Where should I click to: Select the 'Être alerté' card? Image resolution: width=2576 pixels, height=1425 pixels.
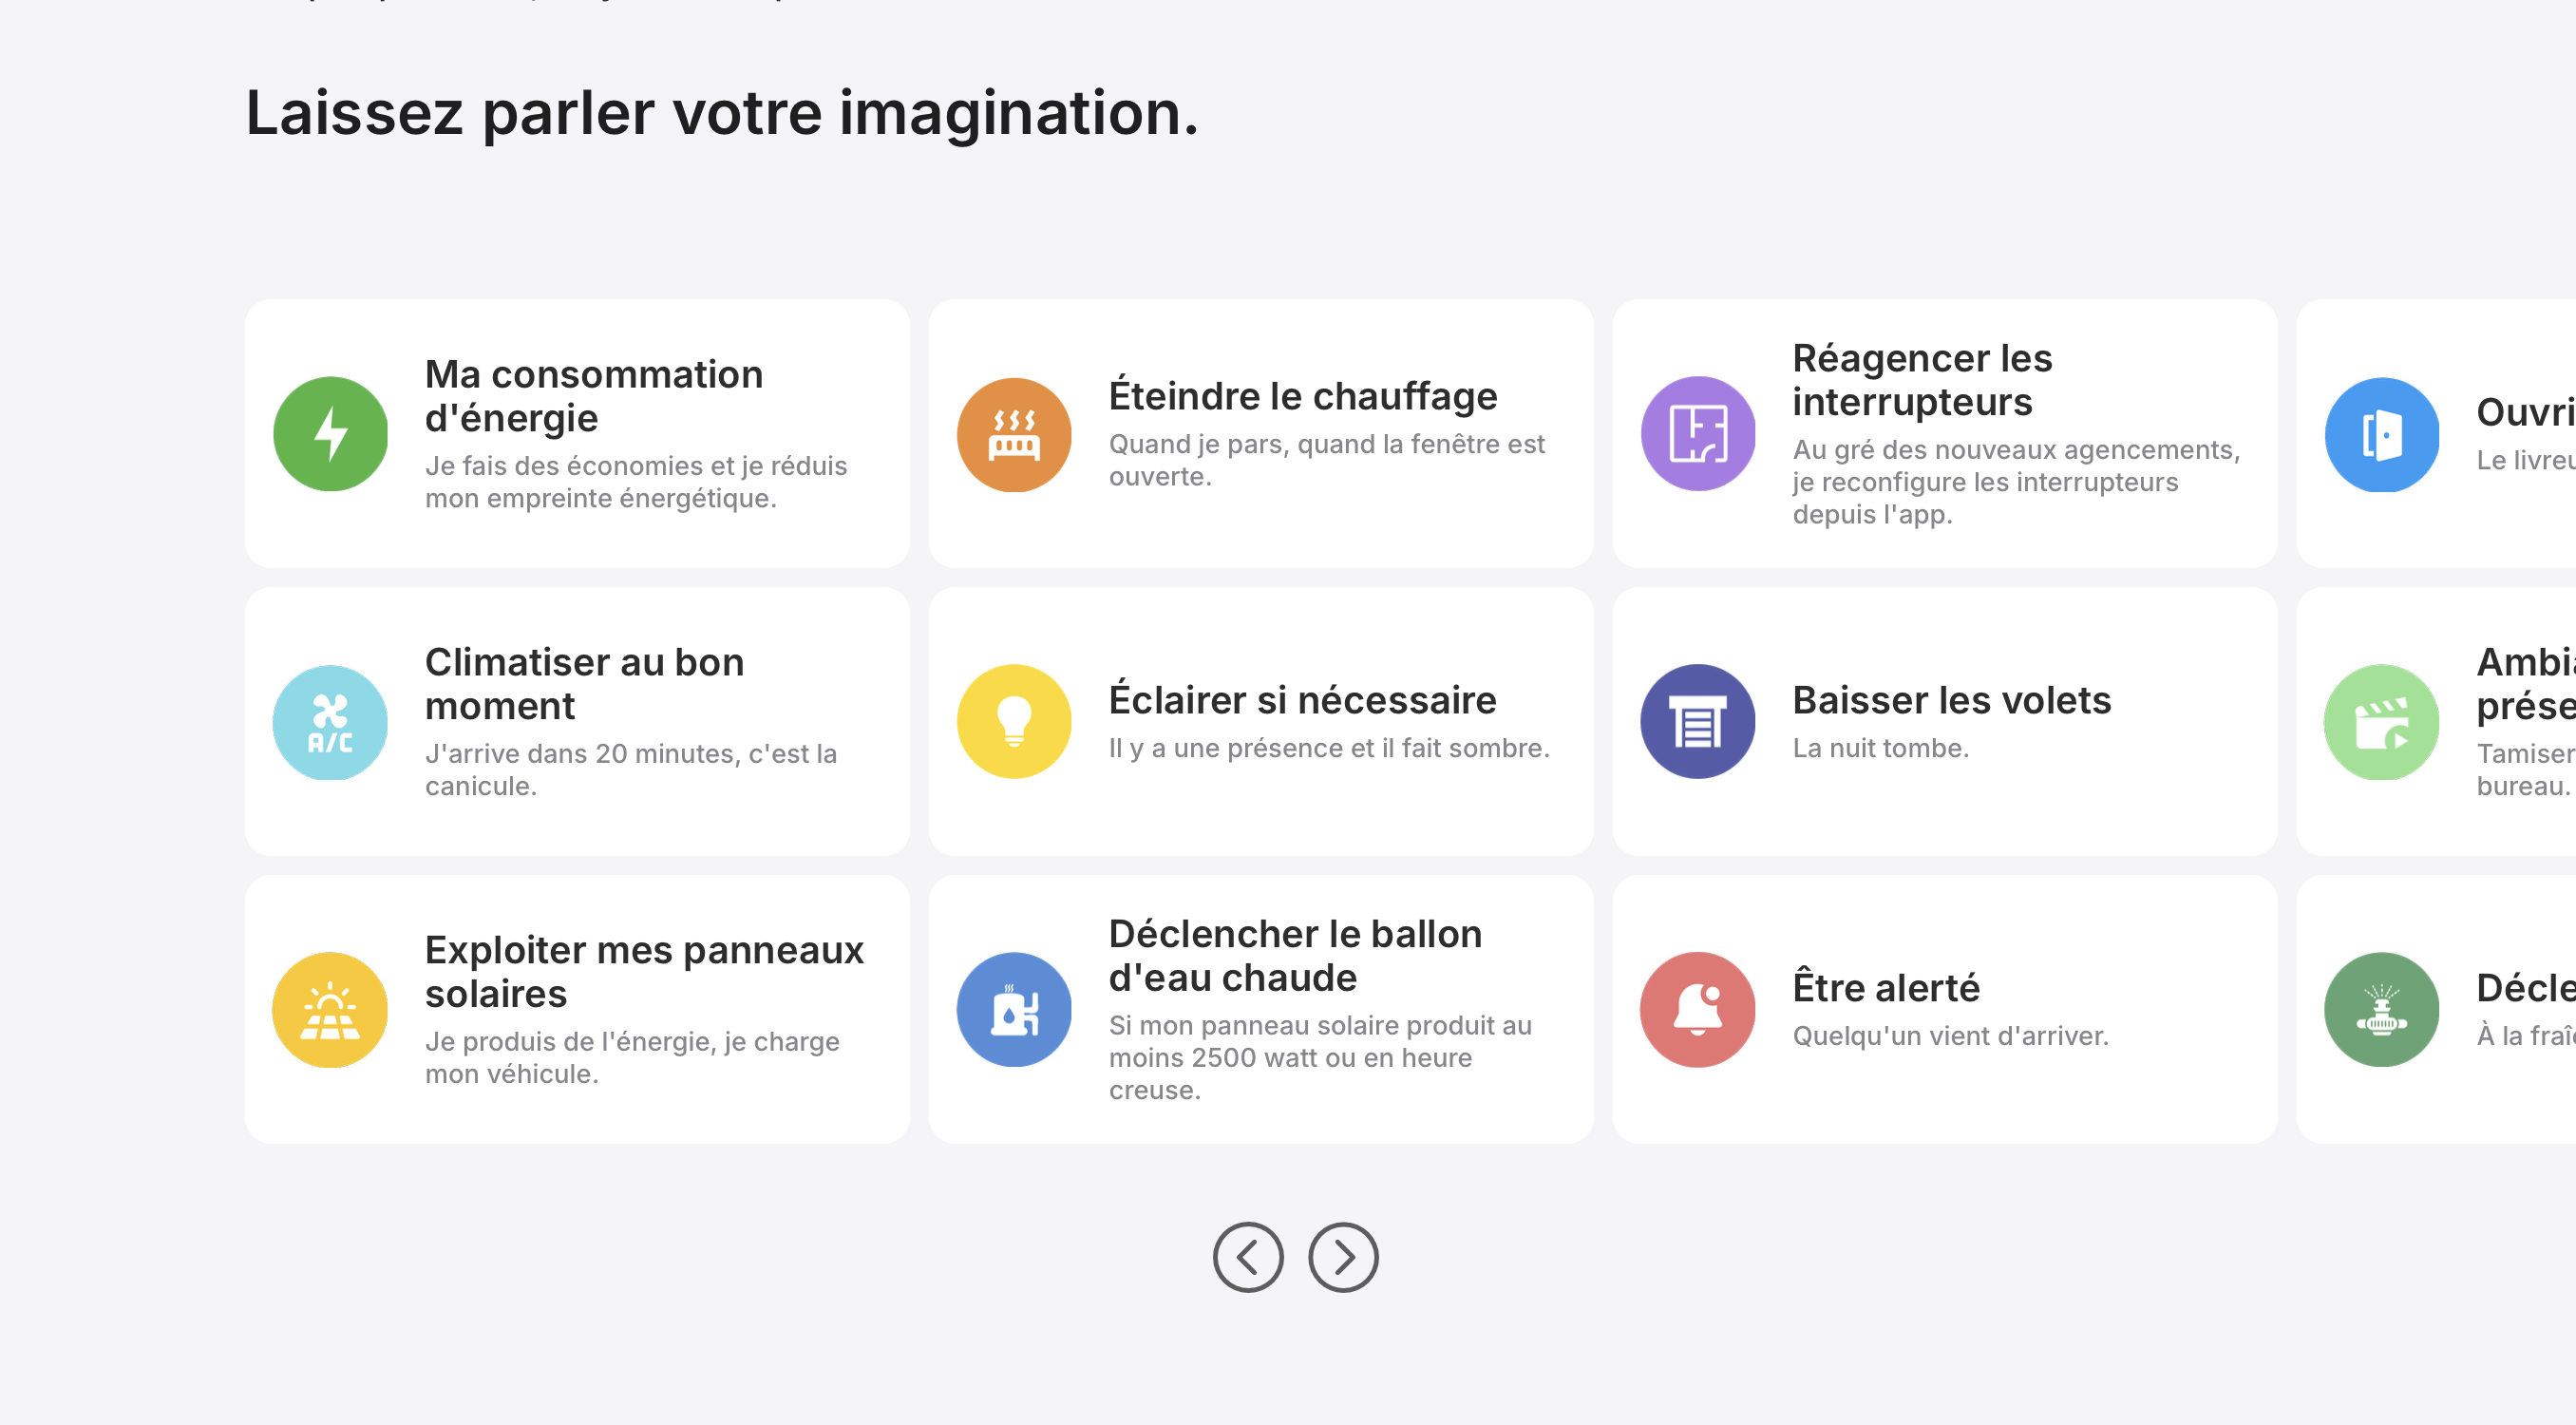coord(1944,1009)
